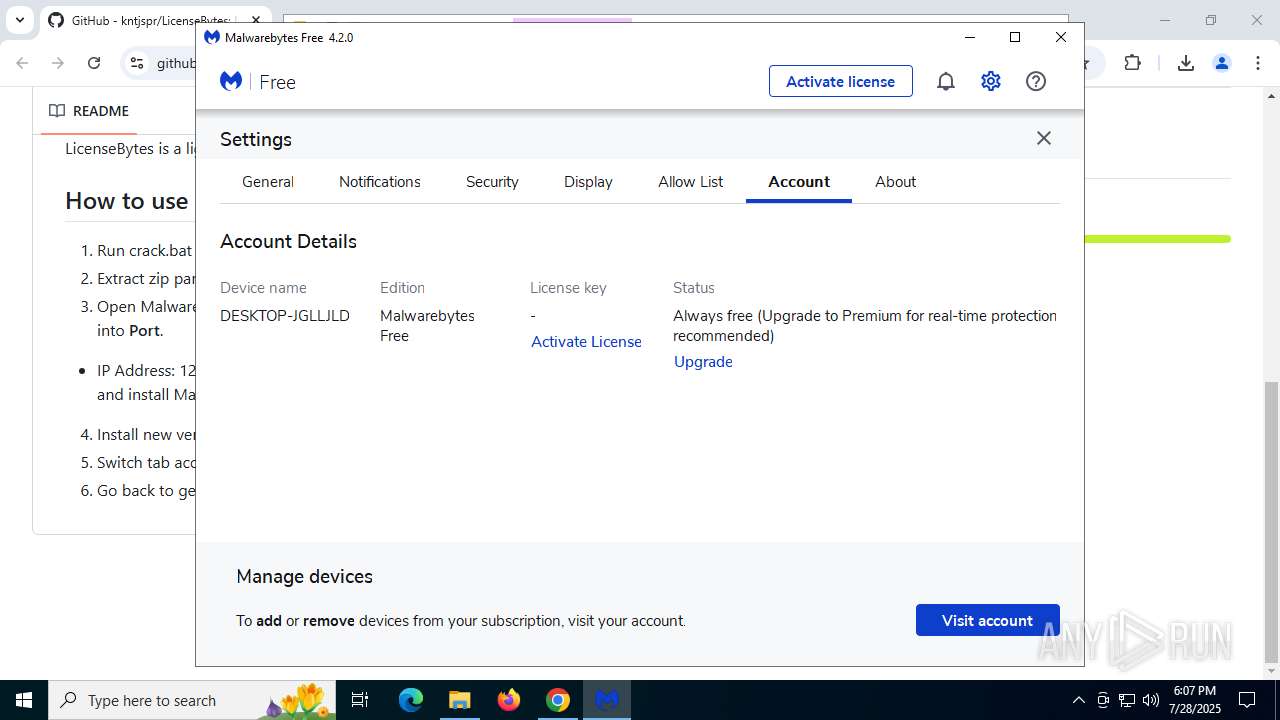Click the Account Details heading
The image size is (1280, 720).
tap(288, 241)
